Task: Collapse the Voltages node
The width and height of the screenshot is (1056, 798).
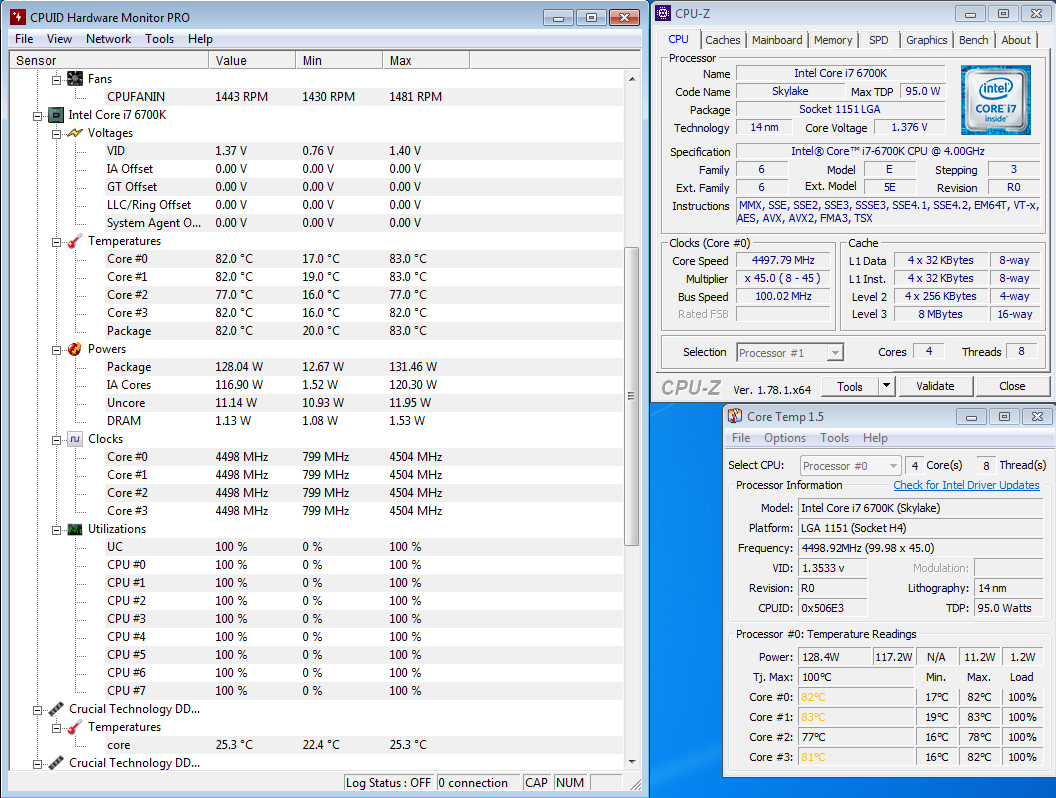Action: pyautogui.click(x=57, y=134)
